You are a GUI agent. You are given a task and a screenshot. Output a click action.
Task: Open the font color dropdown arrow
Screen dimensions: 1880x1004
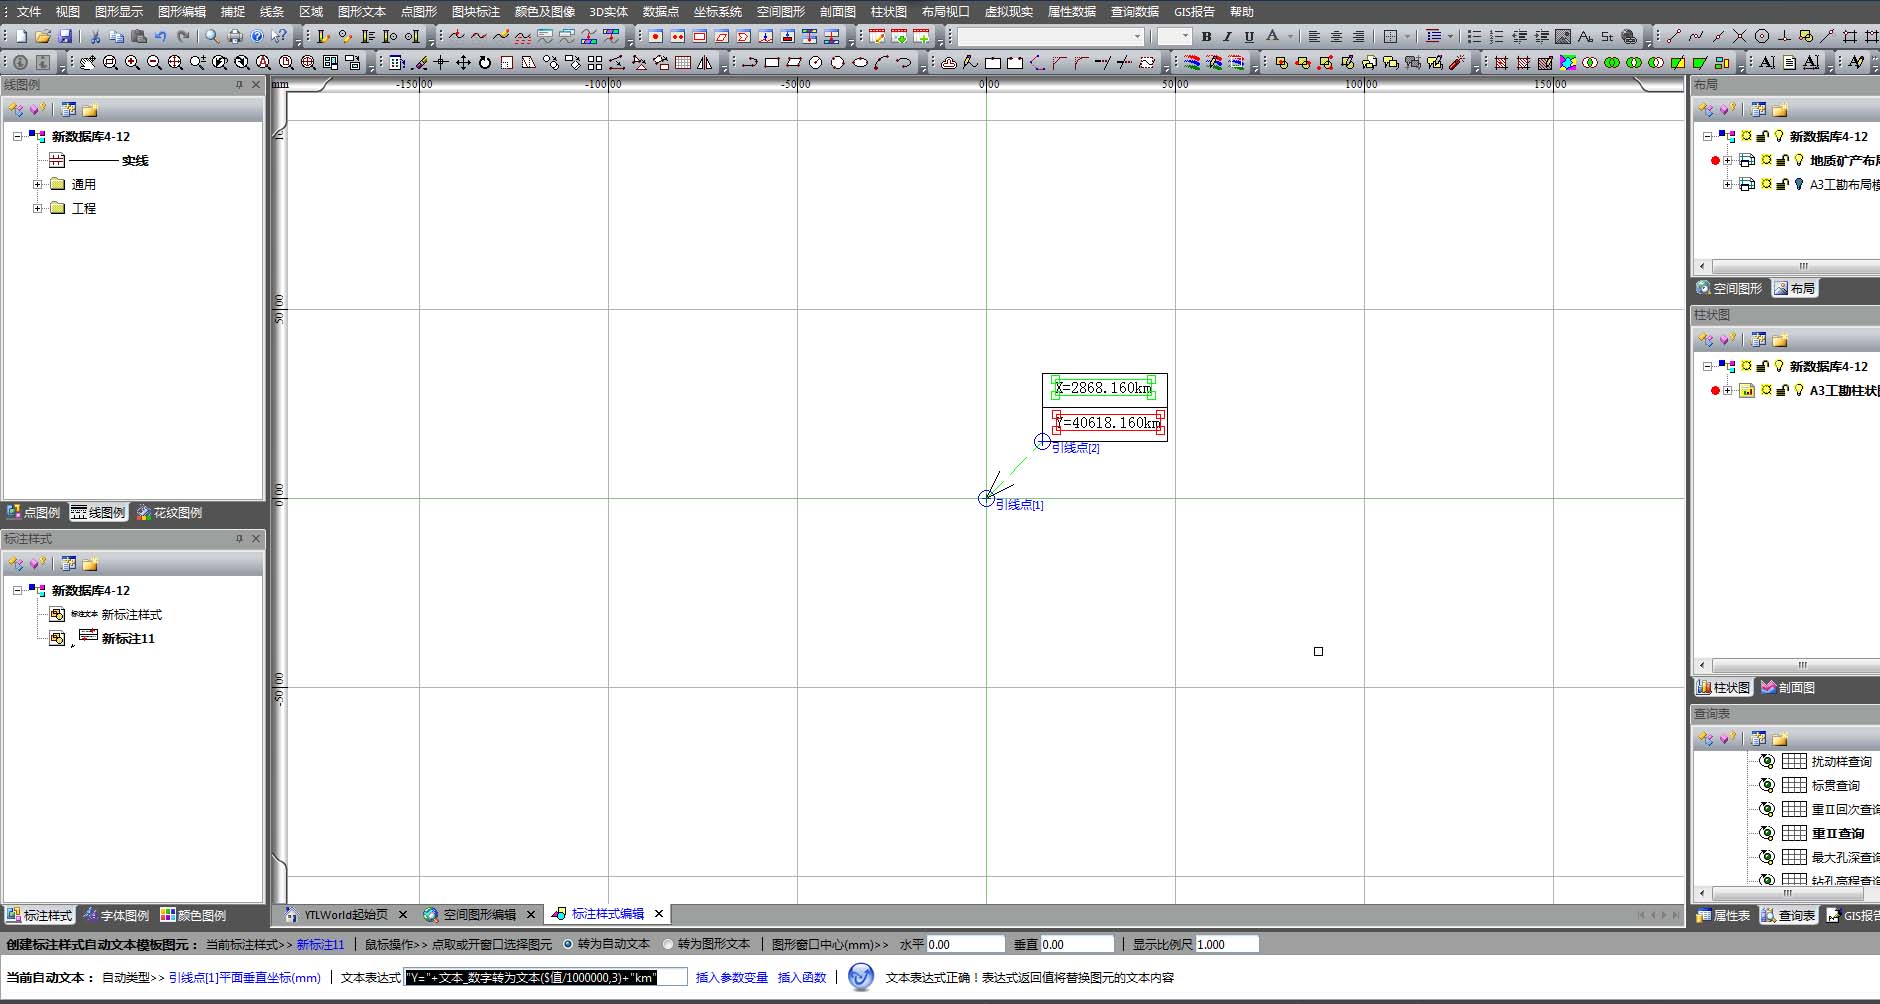[1290, 36]
